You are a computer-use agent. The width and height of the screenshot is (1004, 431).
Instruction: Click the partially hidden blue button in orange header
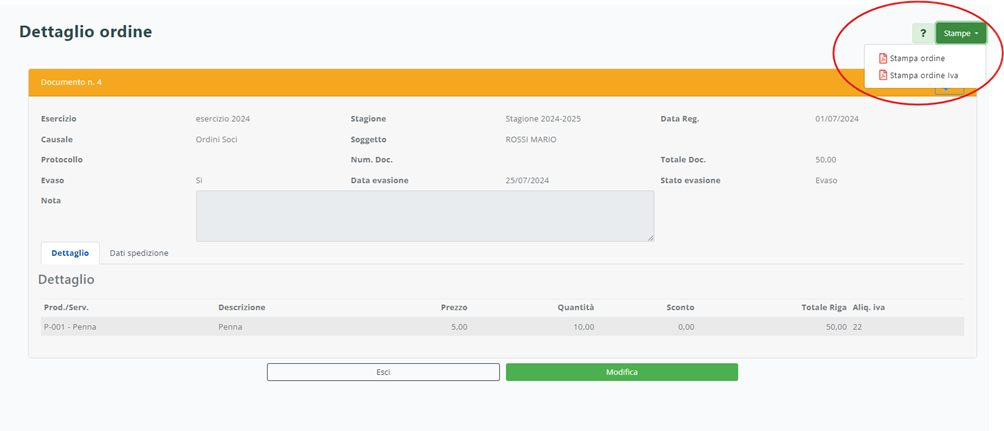coord(949,90)
